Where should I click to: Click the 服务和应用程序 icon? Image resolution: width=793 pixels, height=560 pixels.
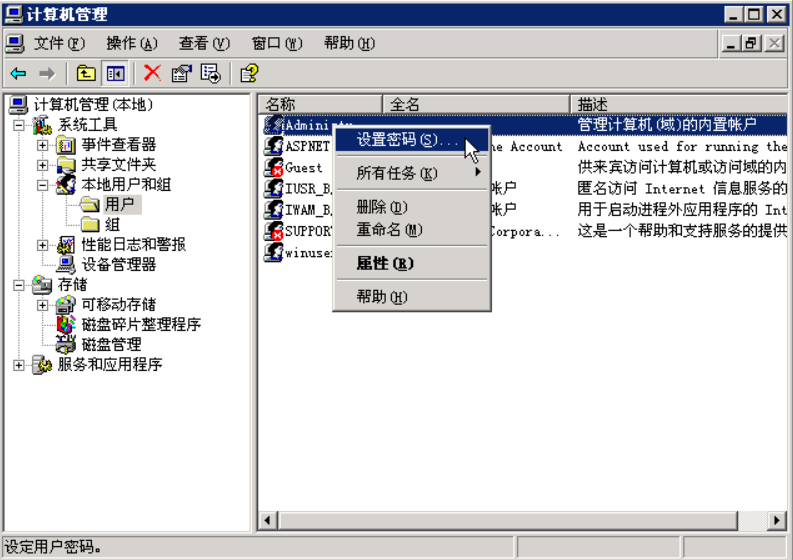[x=42, y=365]
